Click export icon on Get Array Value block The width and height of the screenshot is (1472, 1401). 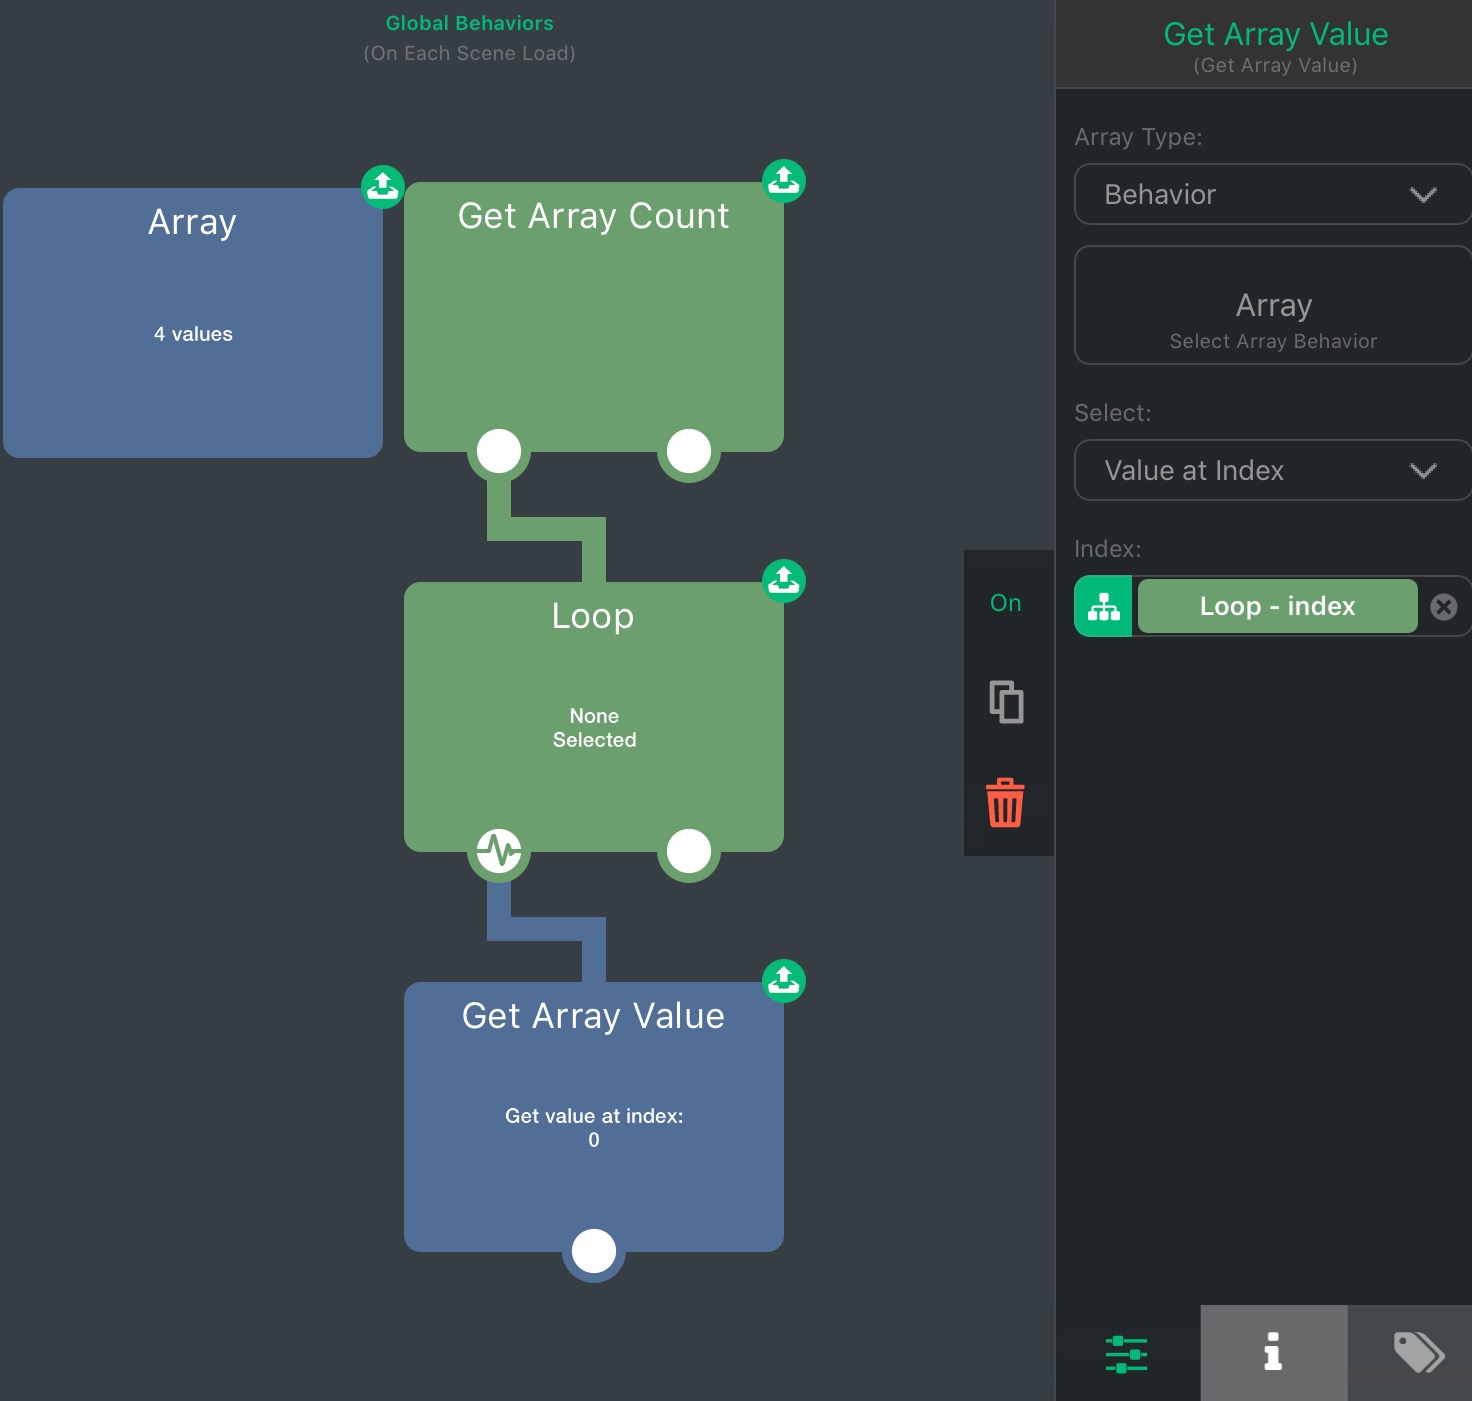pyautogui.click(x=783, y=981)
